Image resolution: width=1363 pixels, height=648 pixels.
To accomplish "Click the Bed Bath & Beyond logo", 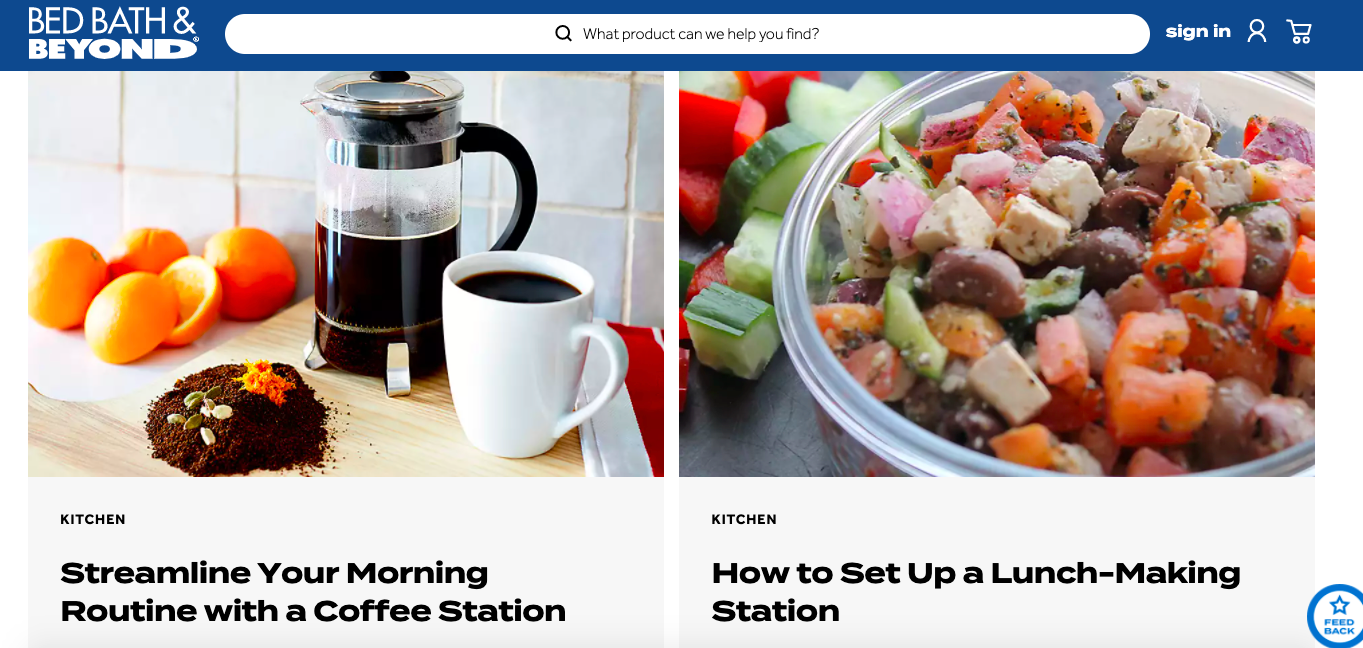I will point(113,34).
